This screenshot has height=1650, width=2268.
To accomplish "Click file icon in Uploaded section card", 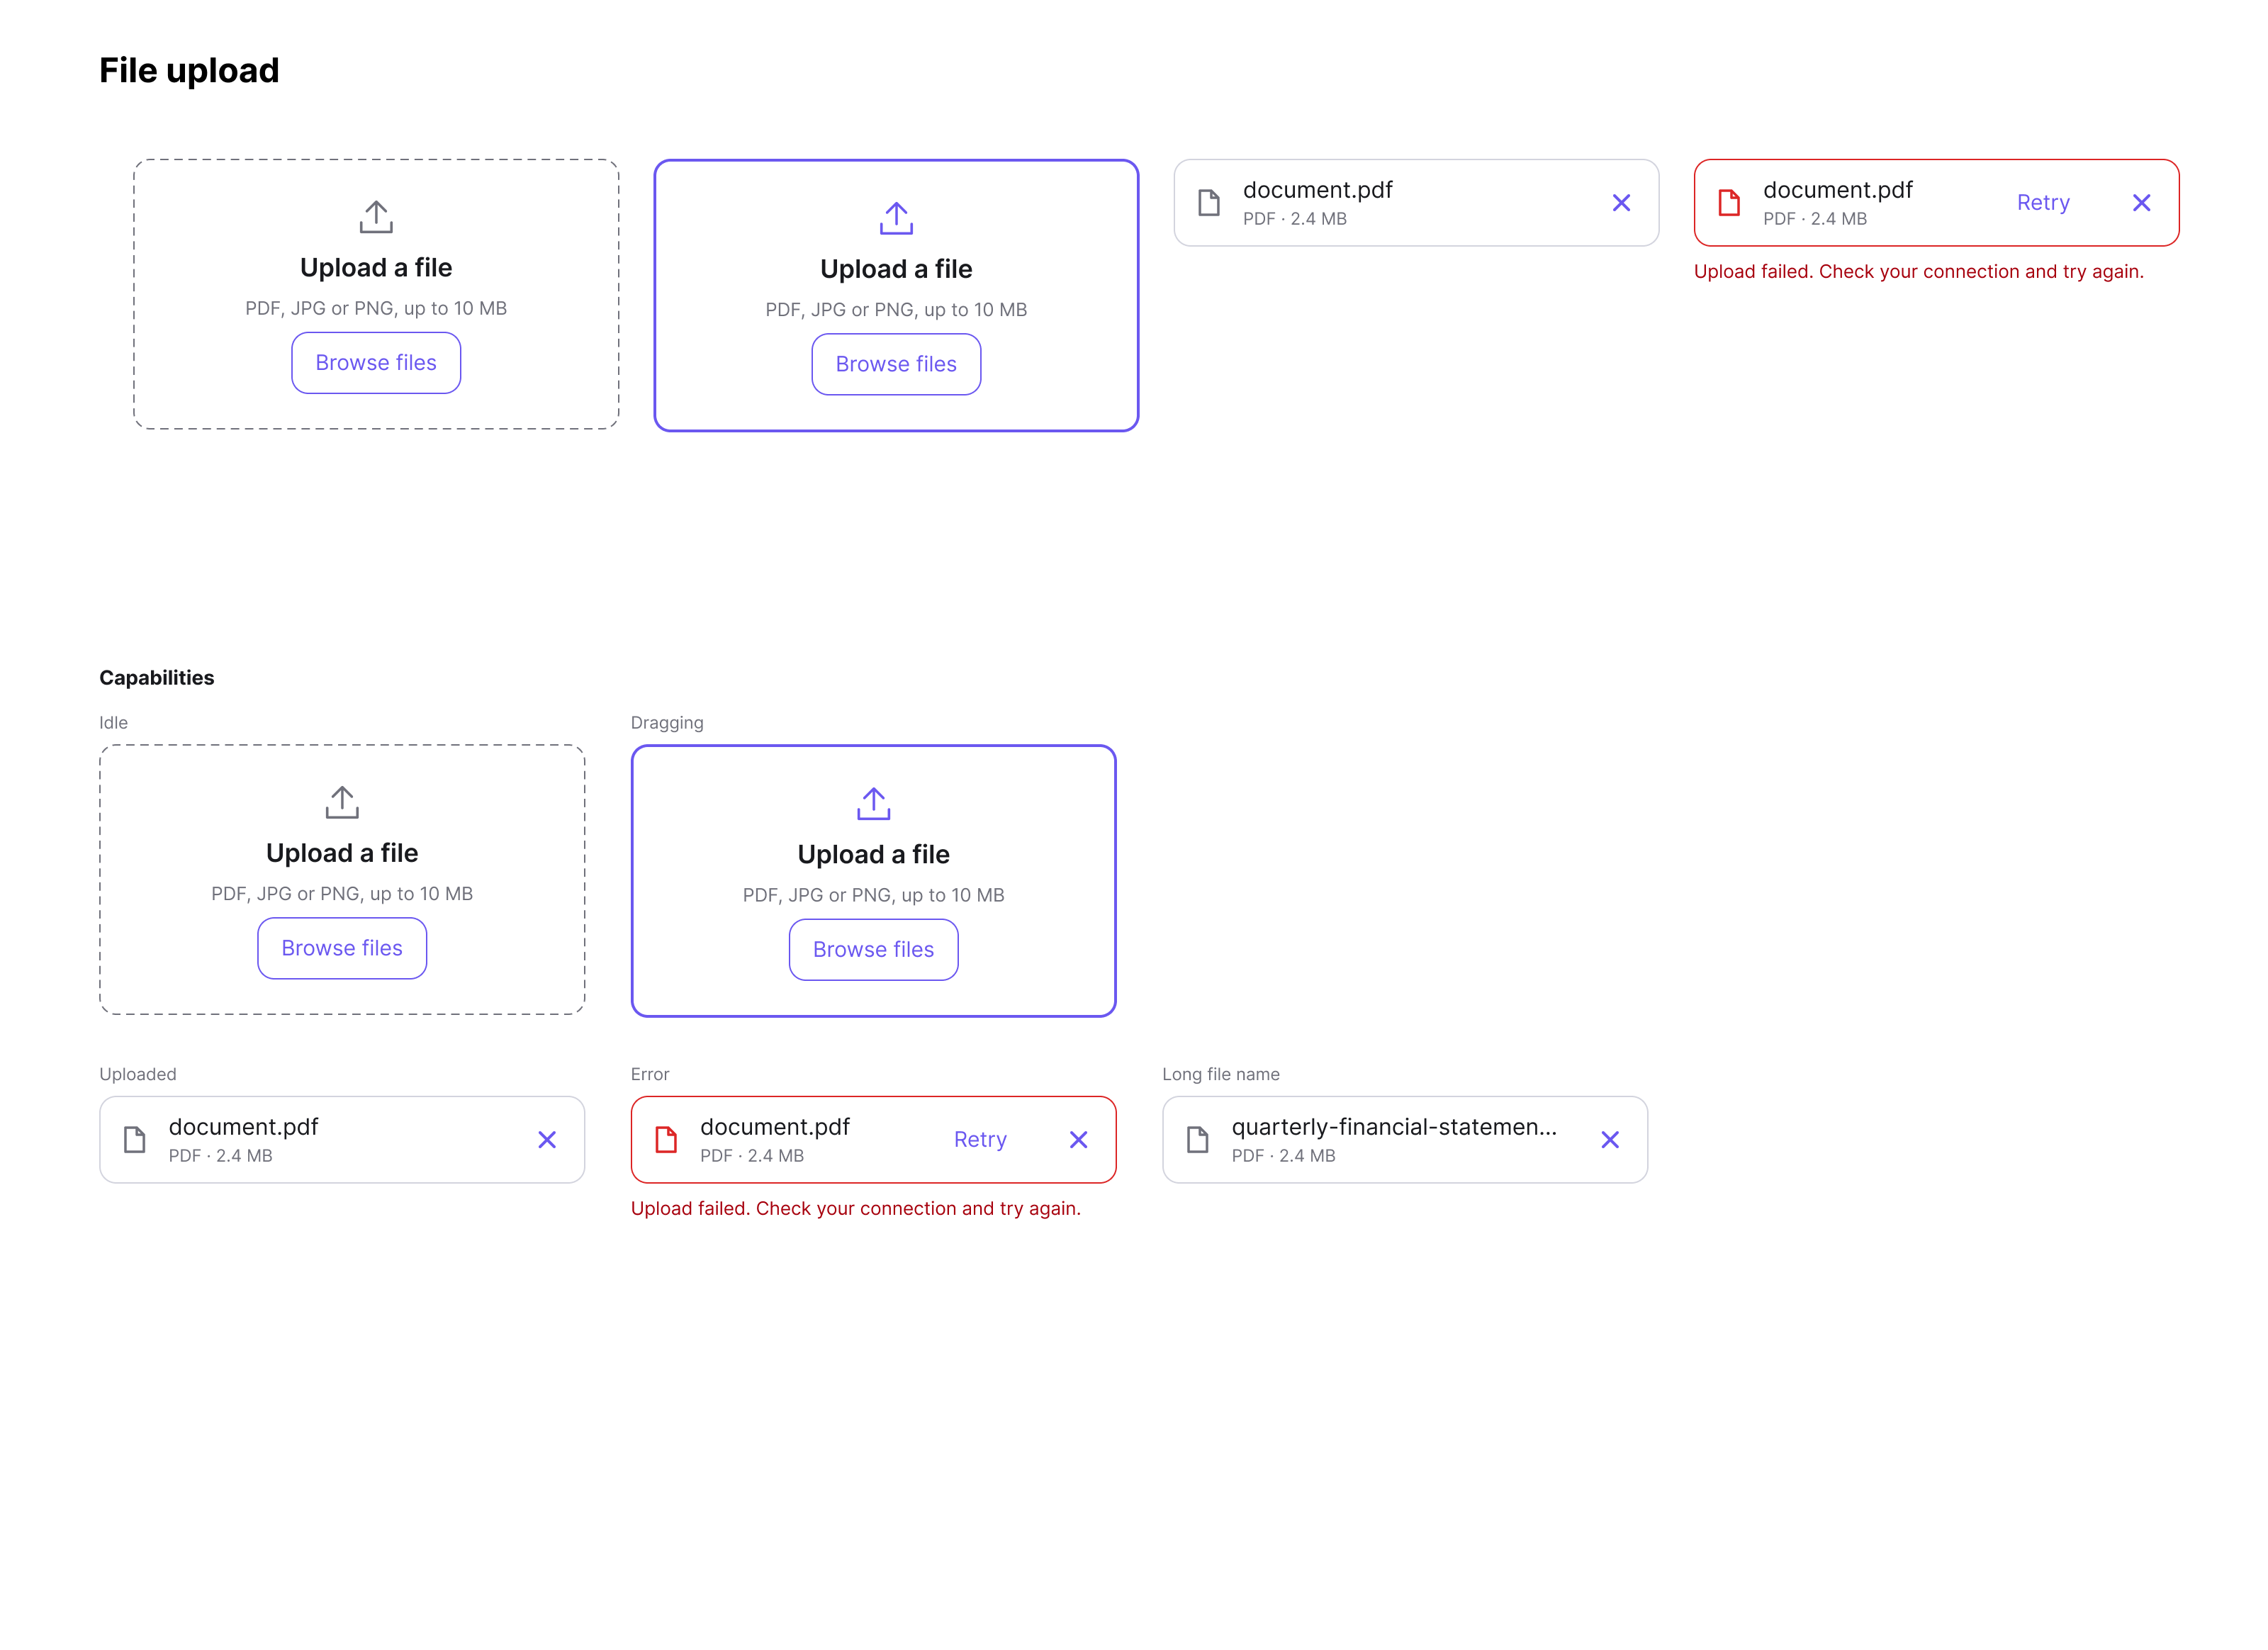I will [134, 1140].
